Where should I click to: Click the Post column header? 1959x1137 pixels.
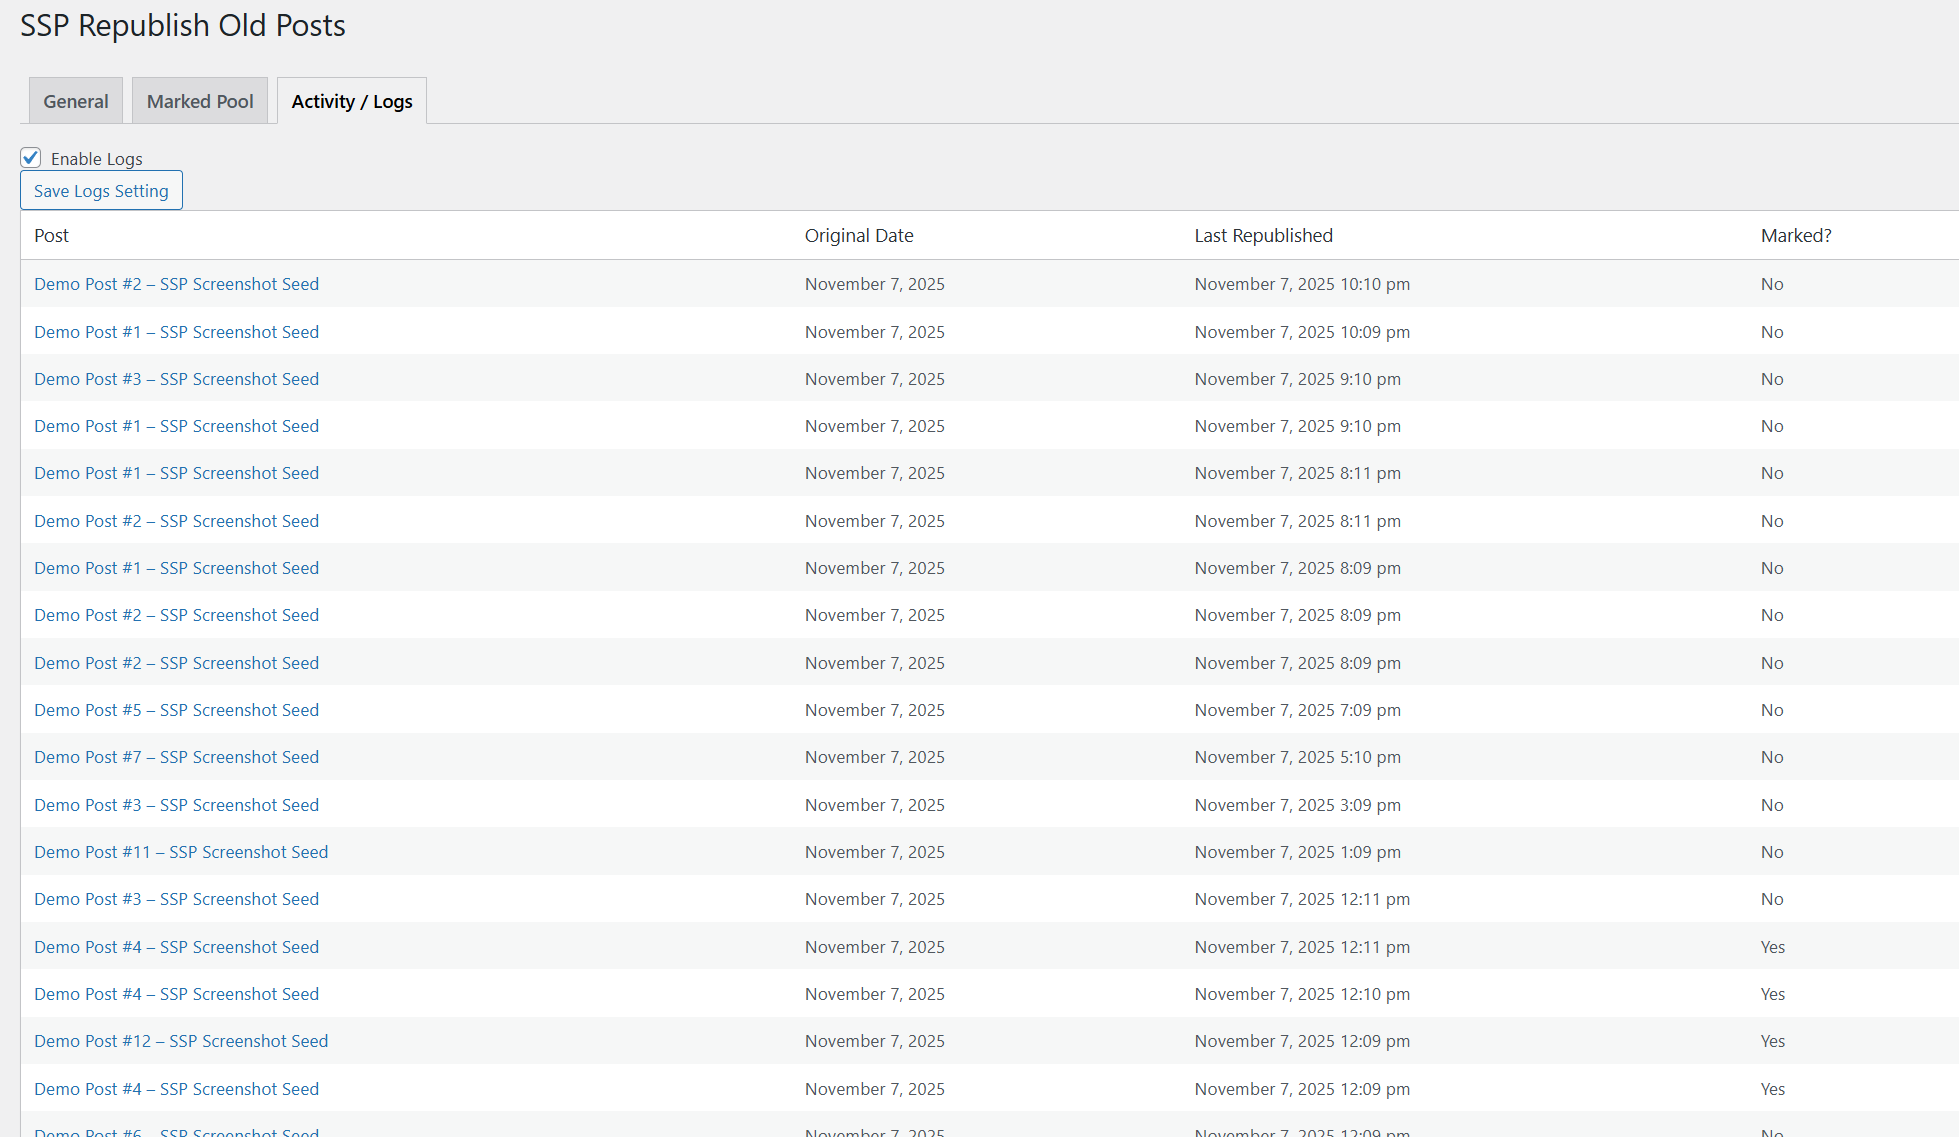[x=52, y=236]
